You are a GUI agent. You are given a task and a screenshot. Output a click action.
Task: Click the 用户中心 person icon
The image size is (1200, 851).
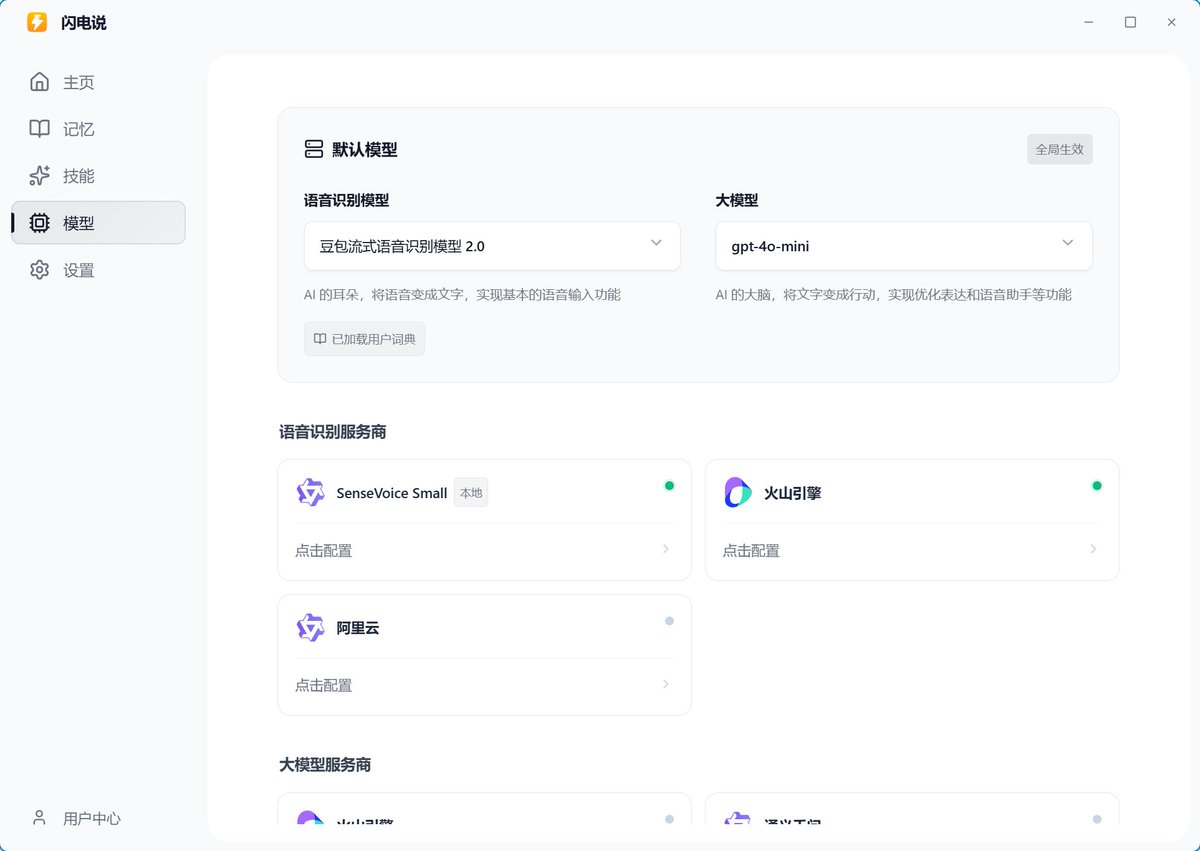39,818
